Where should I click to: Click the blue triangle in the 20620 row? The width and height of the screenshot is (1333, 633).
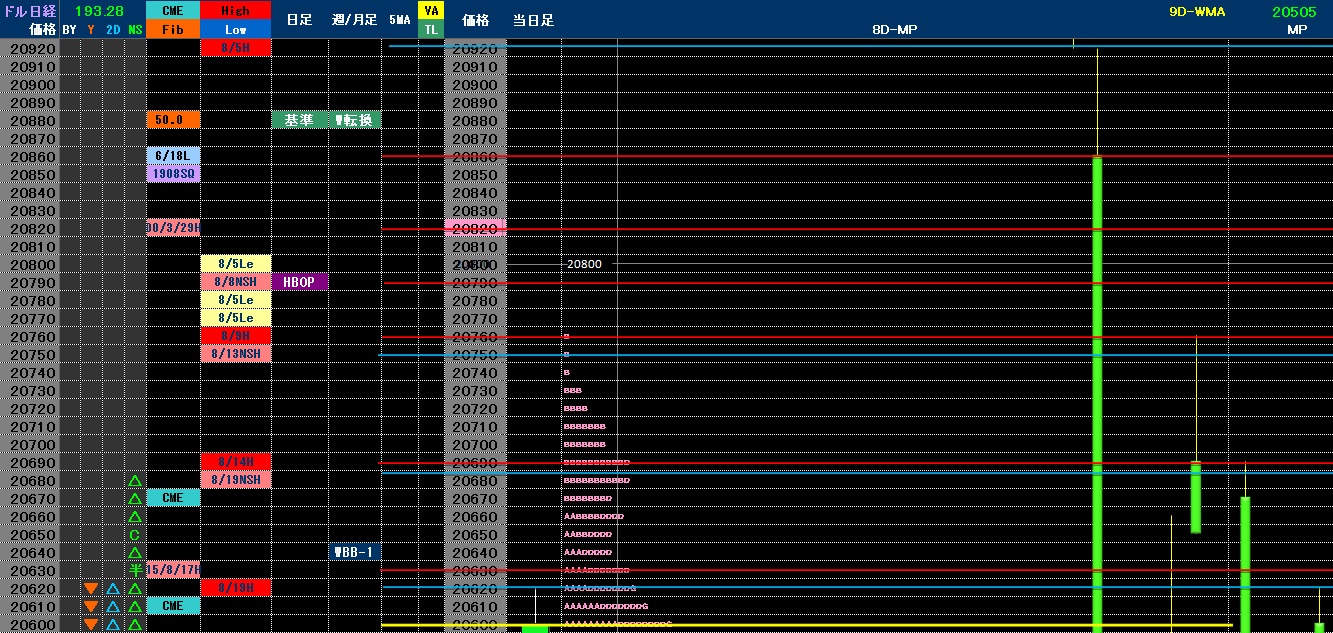112,589
